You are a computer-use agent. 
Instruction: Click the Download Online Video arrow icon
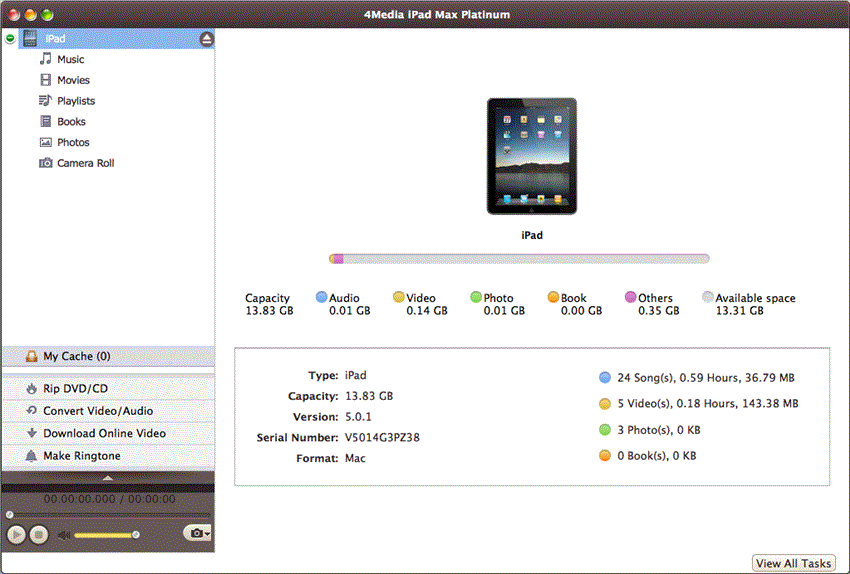pyautogui.click(x=31, y=433)
